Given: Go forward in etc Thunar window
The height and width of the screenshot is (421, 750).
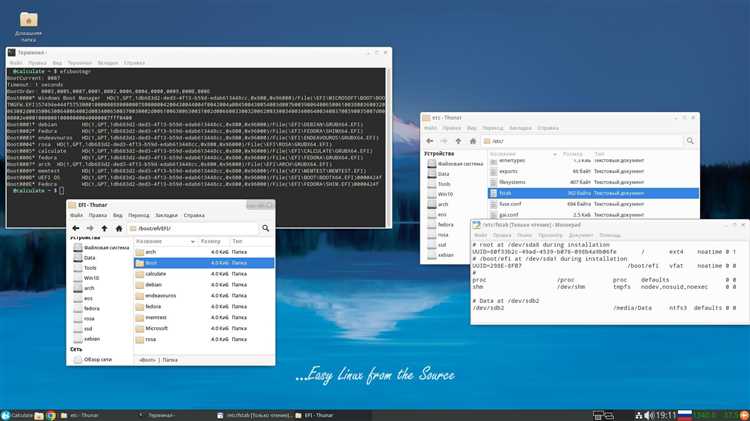Looking at the screenshot, I should pyautogui.click(x=444, y=141).
